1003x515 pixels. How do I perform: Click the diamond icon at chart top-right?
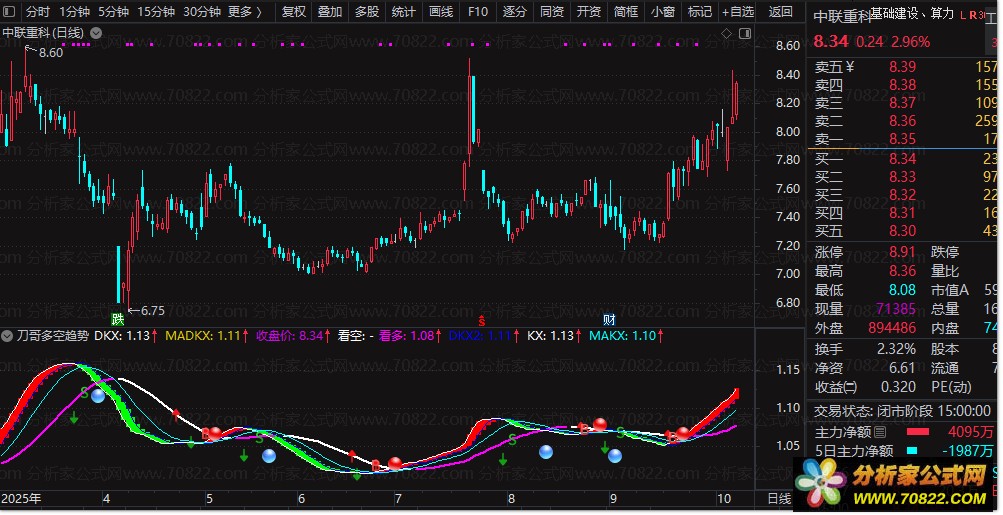point(725,32)
